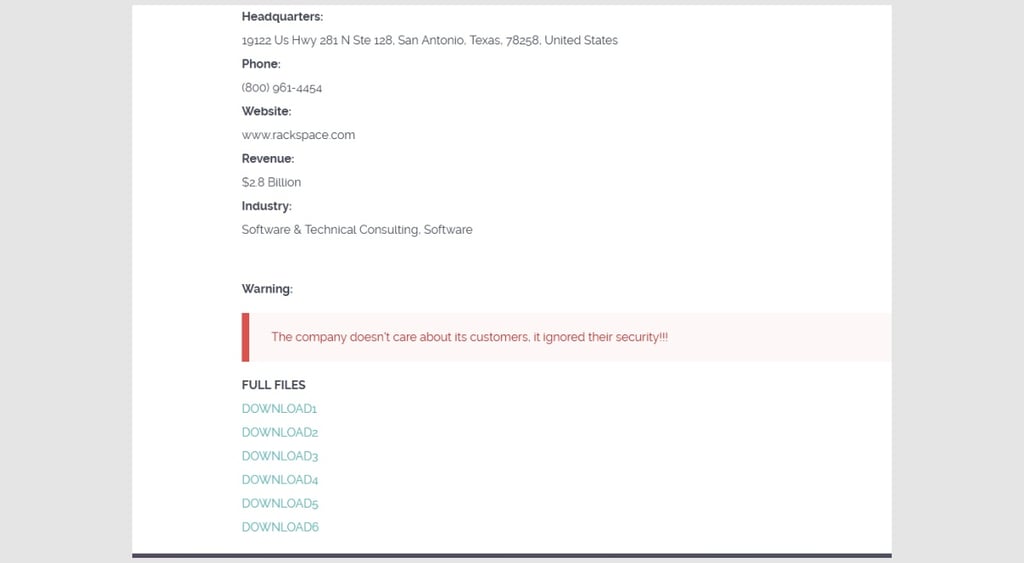Select the Phone: label

click(x=261, y=64)
